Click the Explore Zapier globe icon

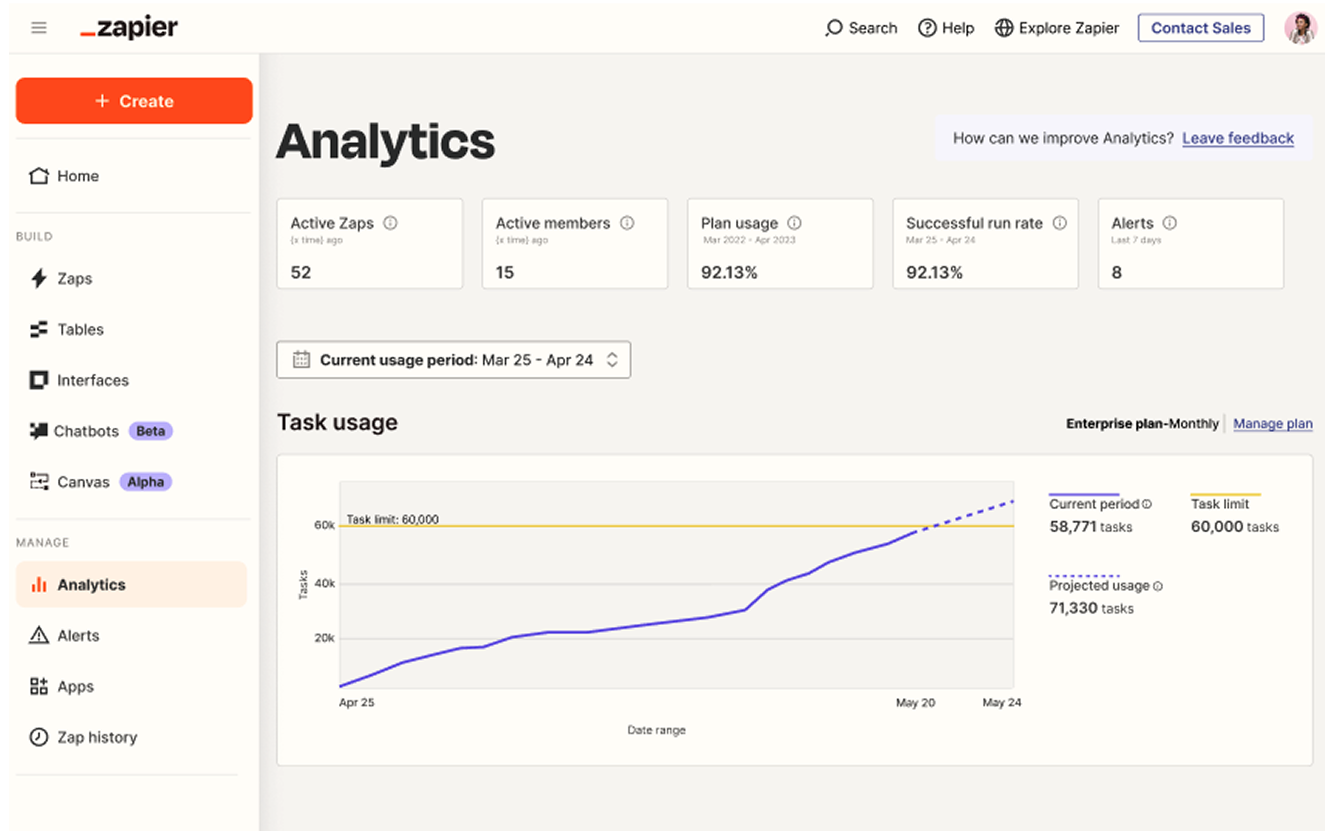(x=1004, y=28)
